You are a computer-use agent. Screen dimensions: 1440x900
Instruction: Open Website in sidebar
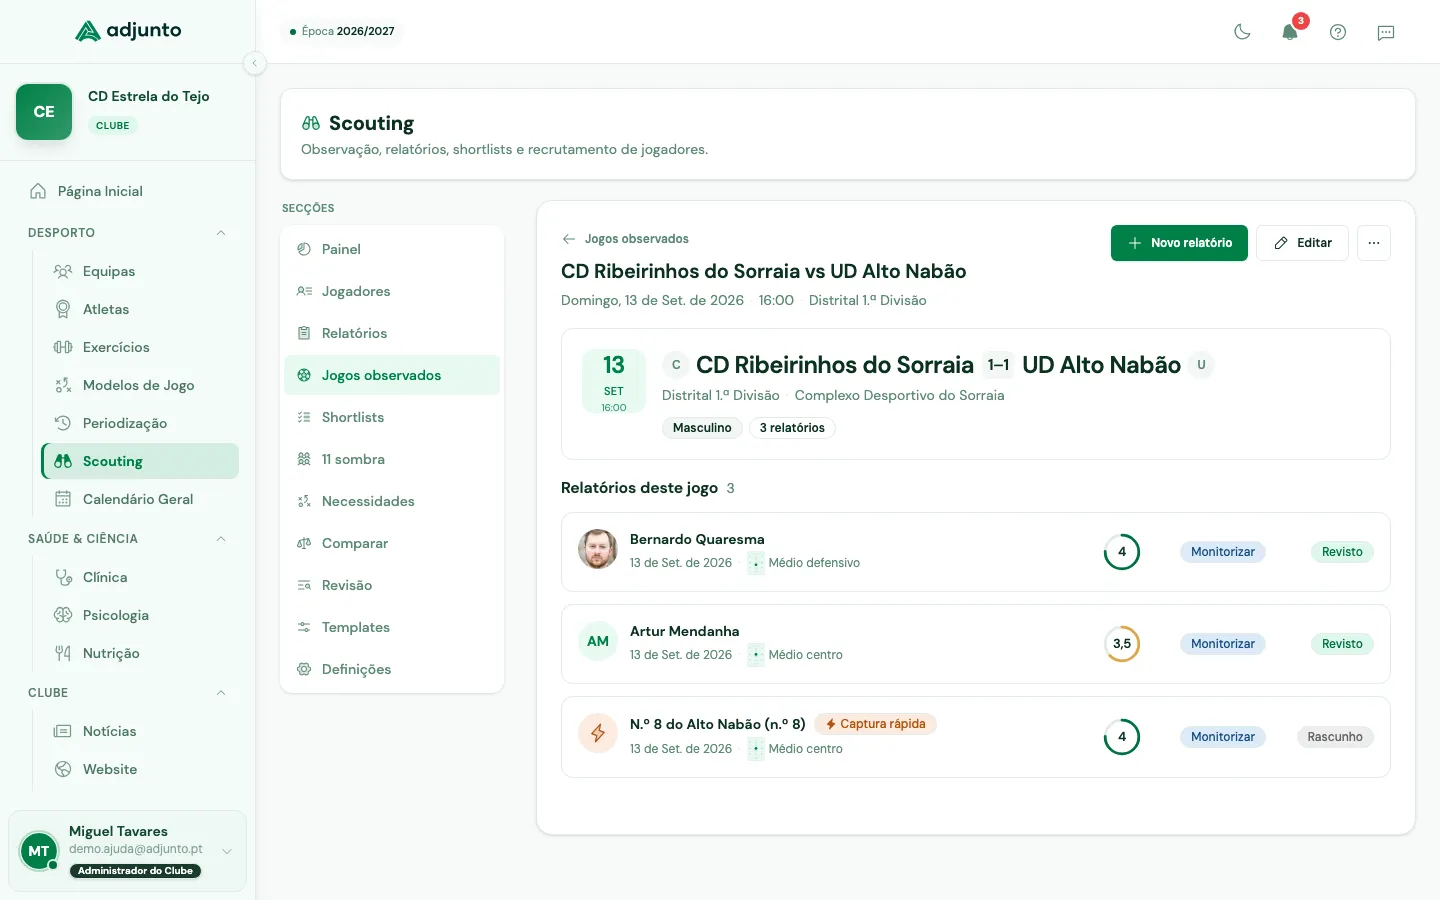140,769
